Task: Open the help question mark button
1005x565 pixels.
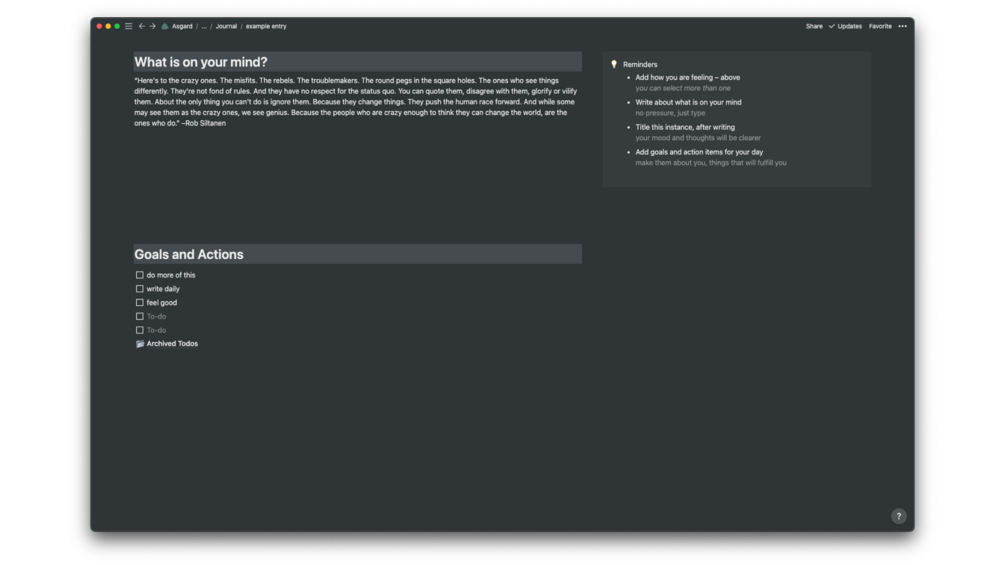Action: tap(898, 516)
